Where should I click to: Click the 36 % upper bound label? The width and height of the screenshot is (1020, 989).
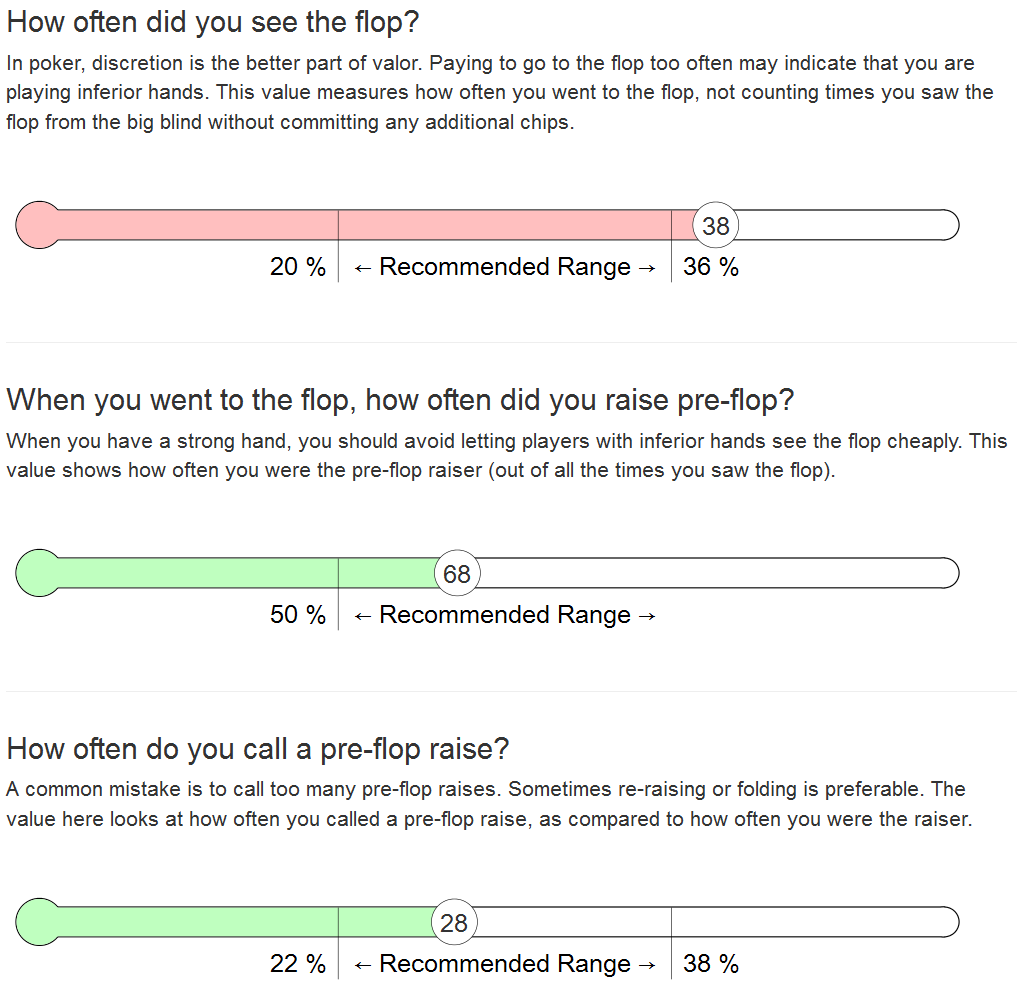tap(711, 267)
